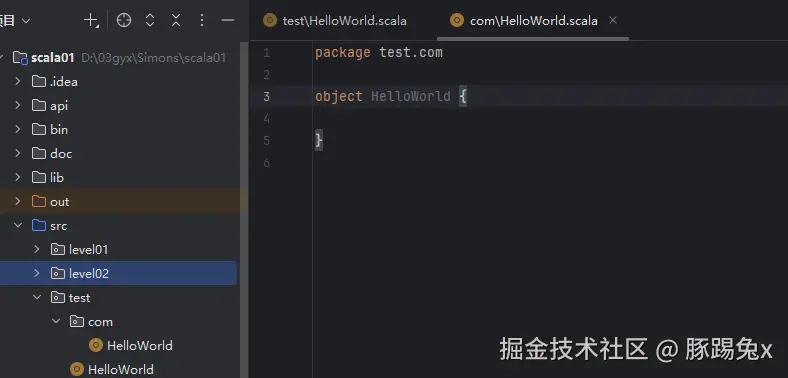Screen dimensions: 788x378
Task: Collapse the test package
Action: (36, 297)
